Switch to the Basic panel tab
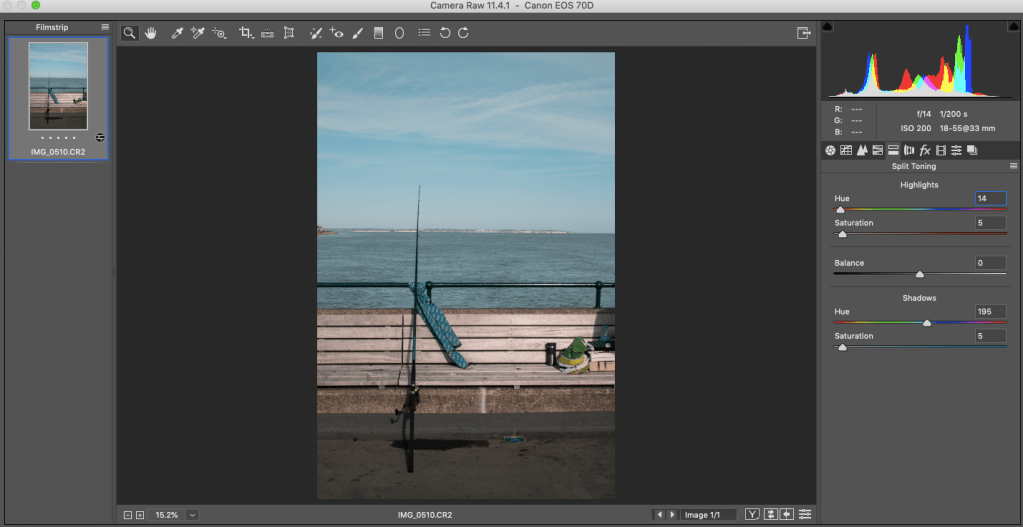 click(830, 150)
